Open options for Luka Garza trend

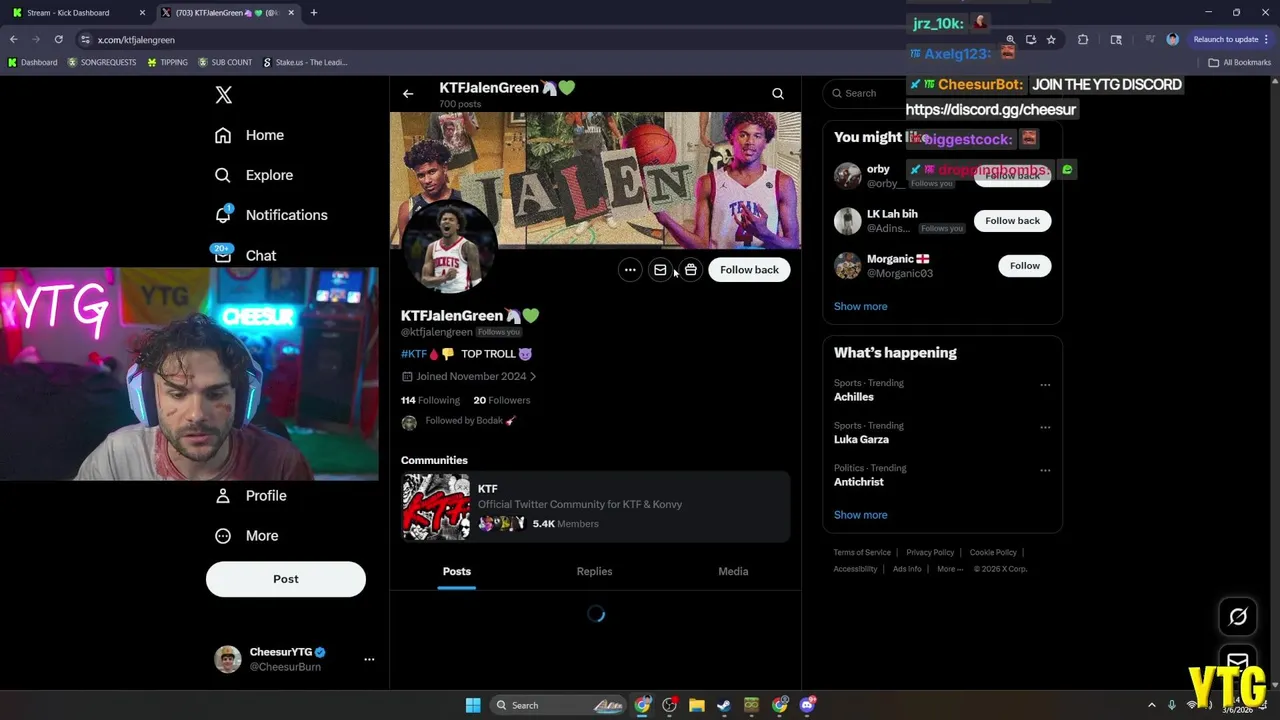1045,428
